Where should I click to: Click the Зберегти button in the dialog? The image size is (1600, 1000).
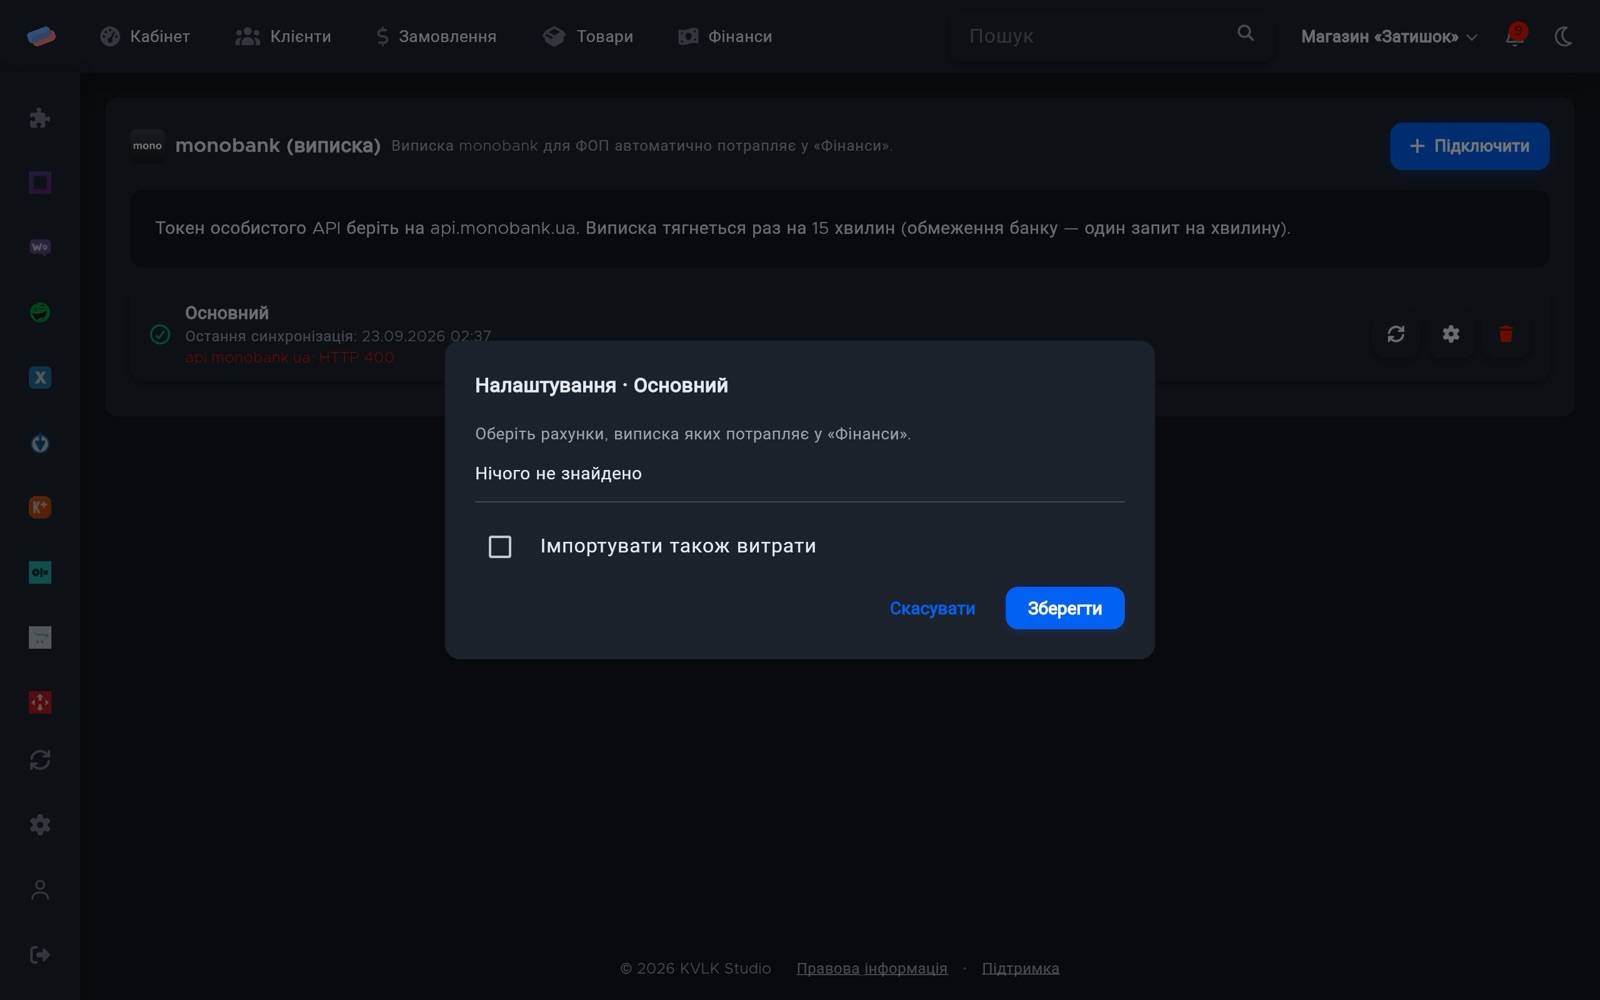pyautogui.click(x=1065, y=608)
